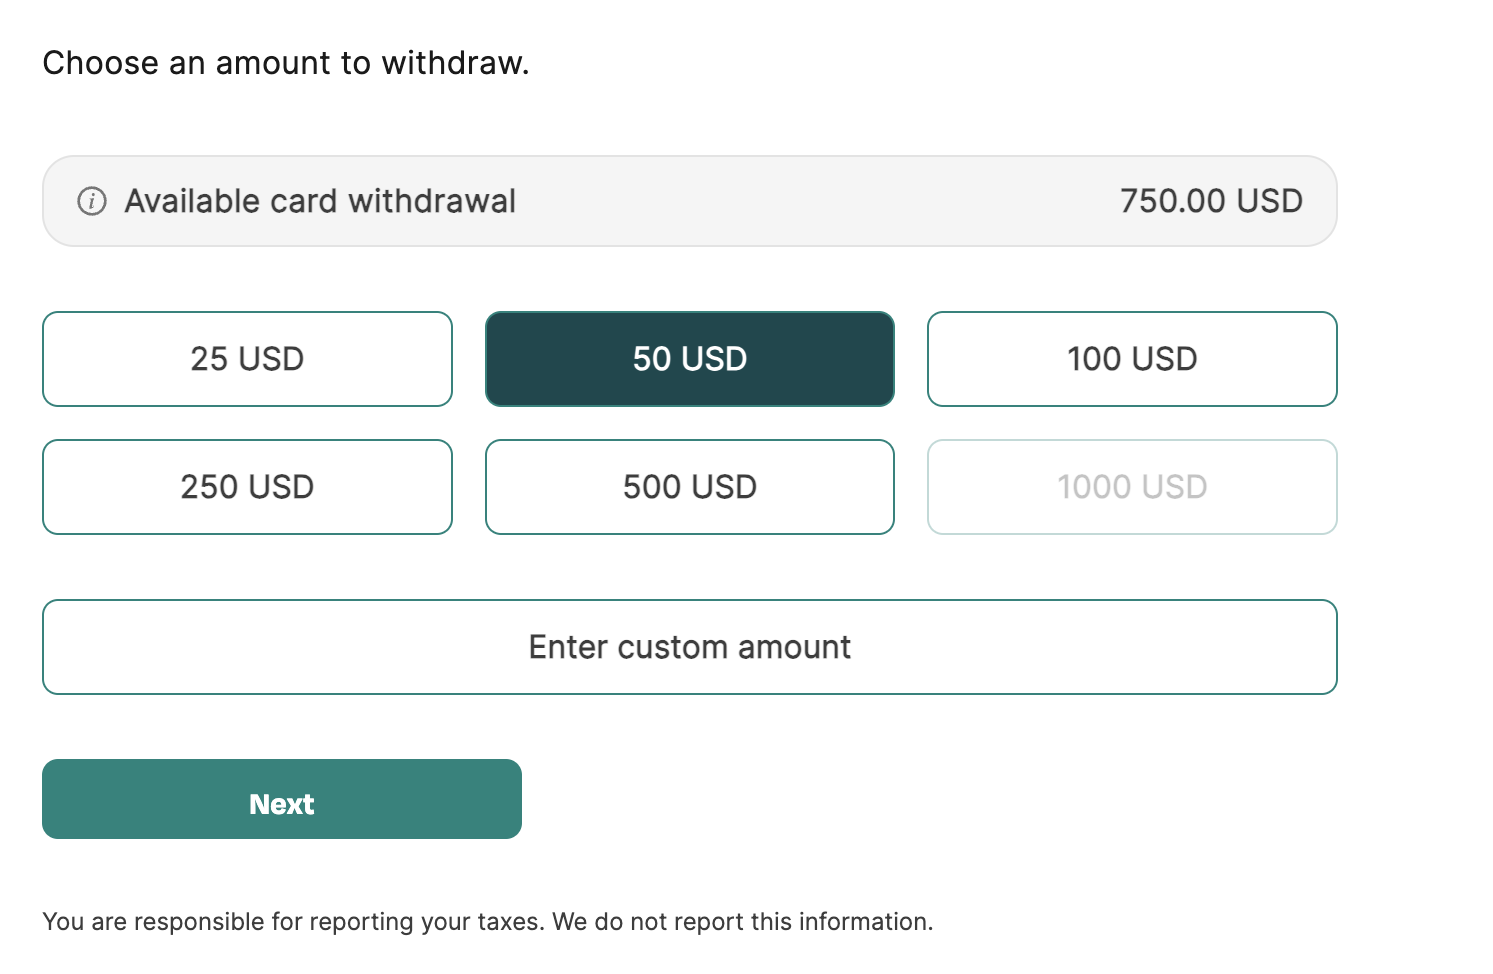Choose the 500 USD amount button

click(x=689, y=487)
